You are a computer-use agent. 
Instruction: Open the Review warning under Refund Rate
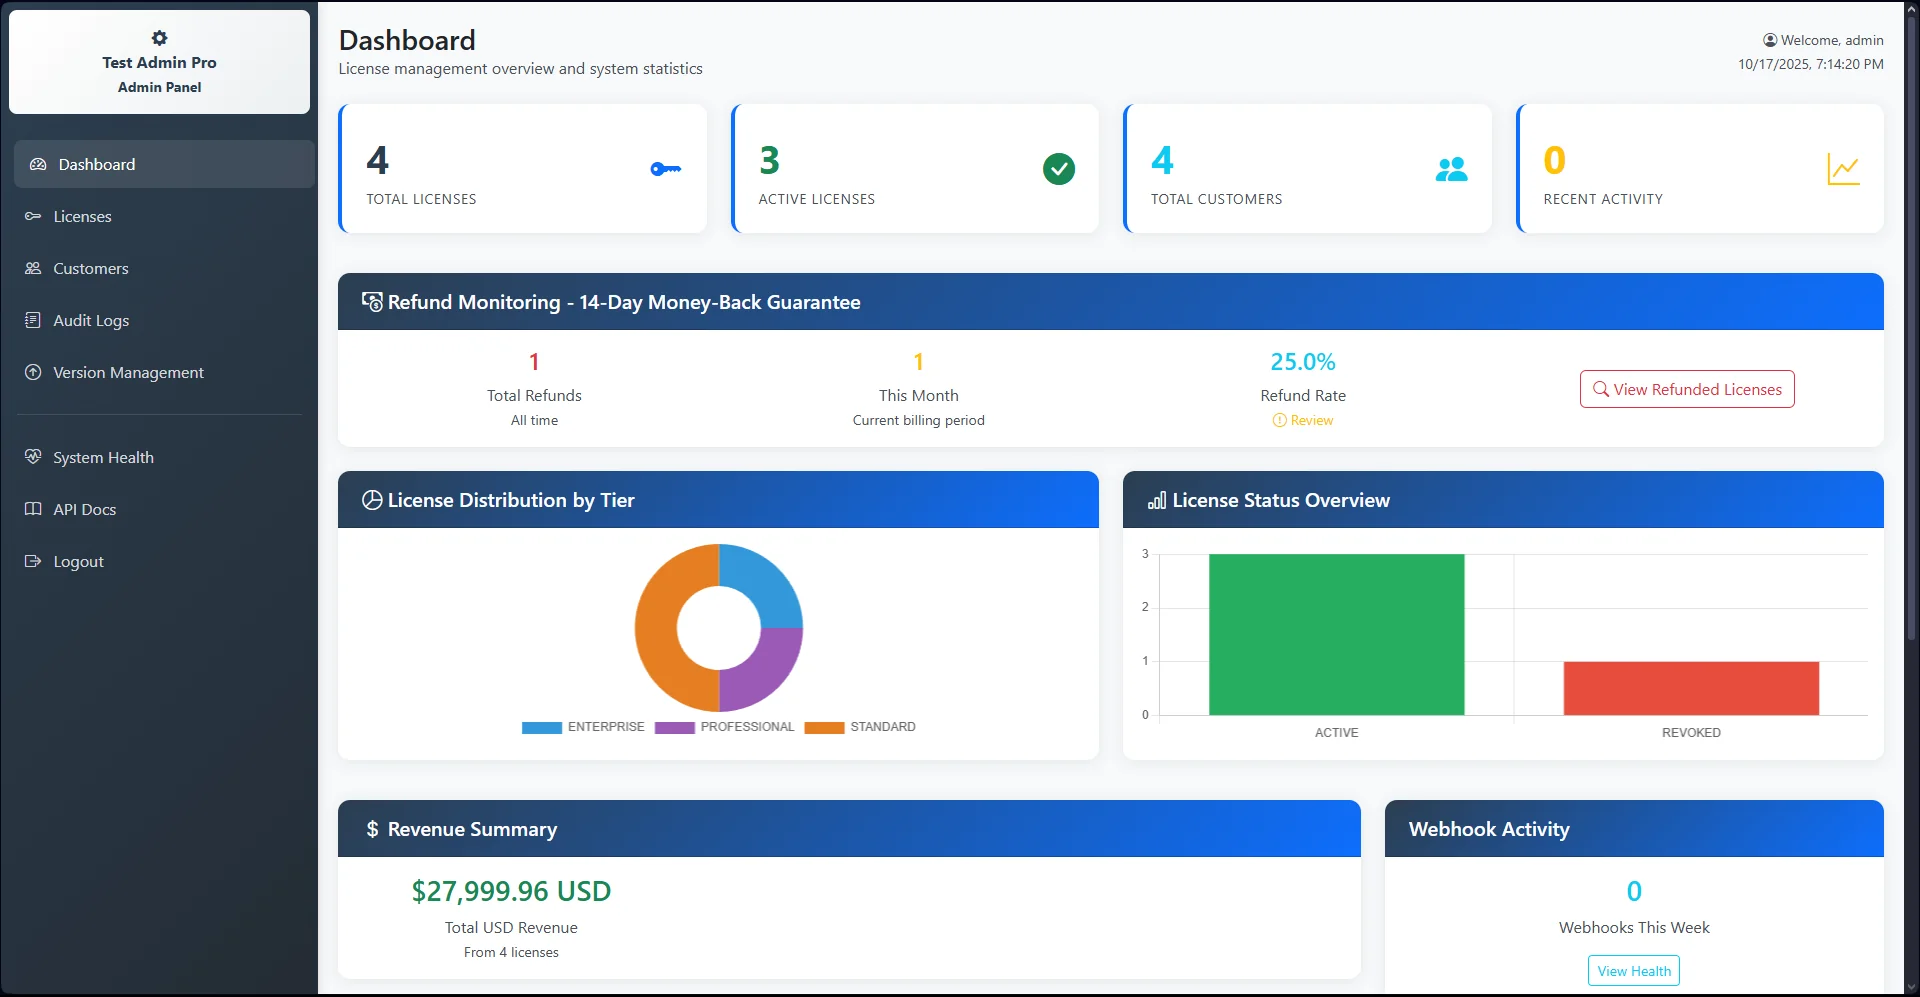[1302, 420]
